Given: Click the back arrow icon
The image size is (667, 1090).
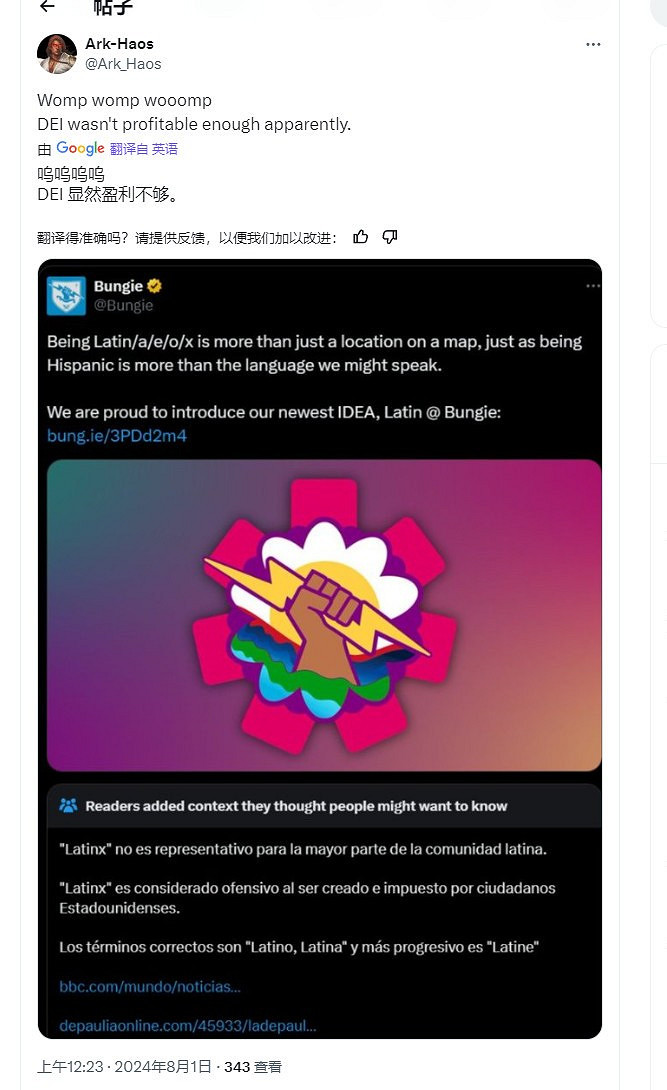Looking at the screenshot, I should [x=47, y=6].
